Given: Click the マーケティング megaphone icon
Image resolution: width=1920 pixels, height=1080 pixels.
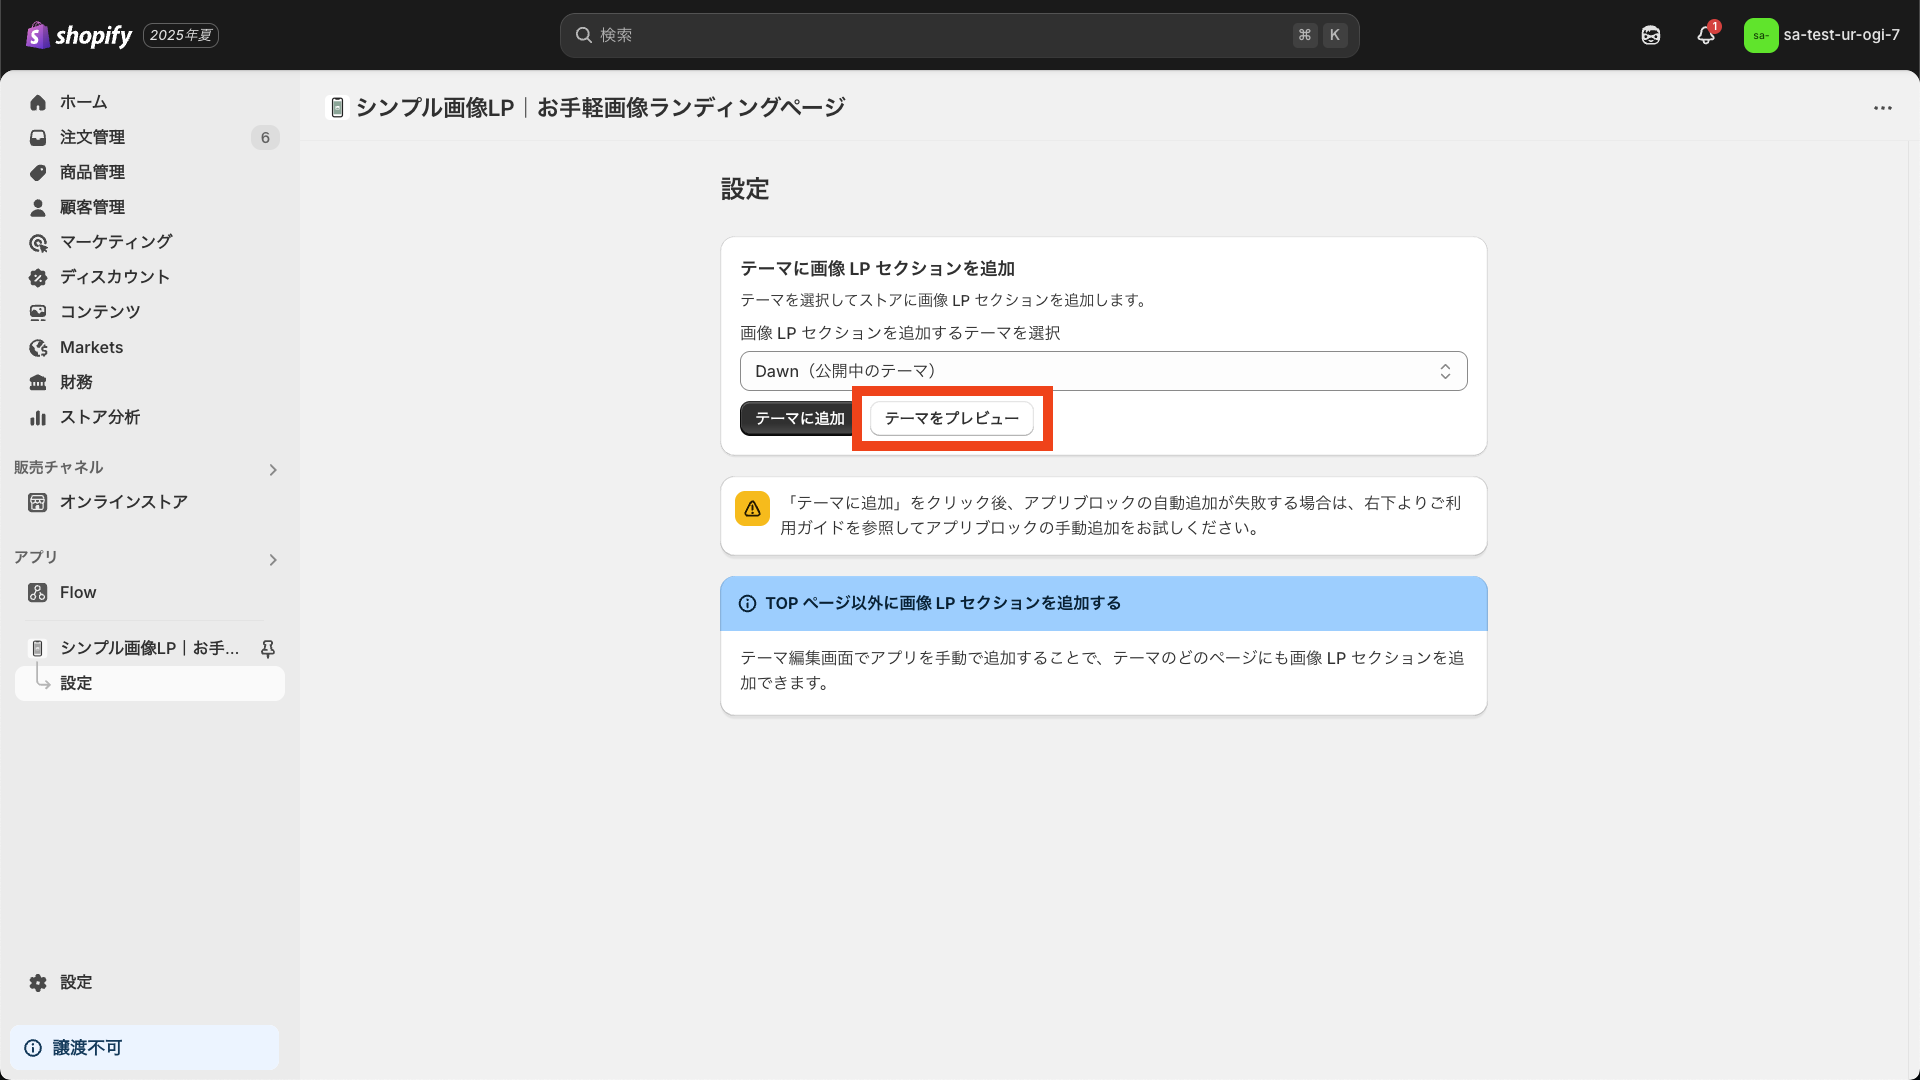Looking at the screenshot, I should click(38, 242).
